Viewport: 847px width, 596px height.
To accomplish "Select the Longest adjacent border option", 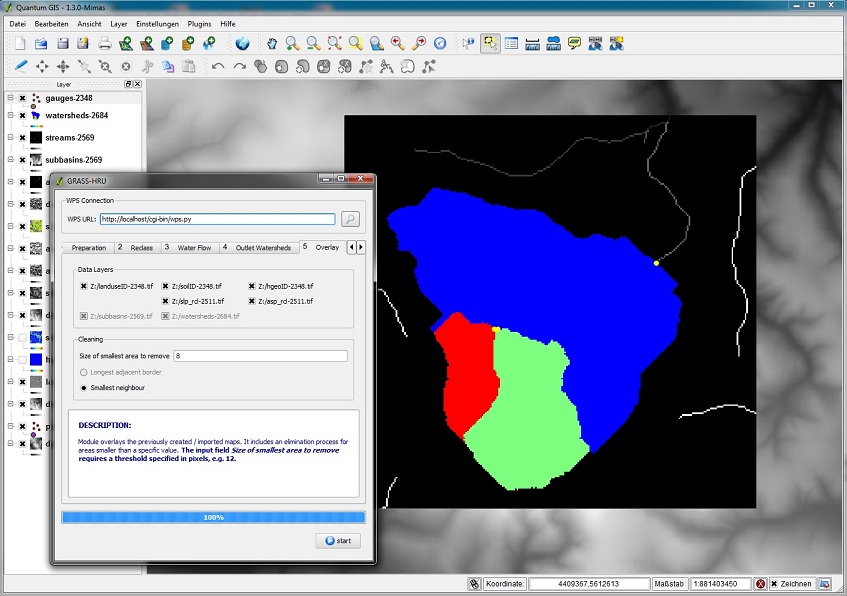I will [84, 372].
